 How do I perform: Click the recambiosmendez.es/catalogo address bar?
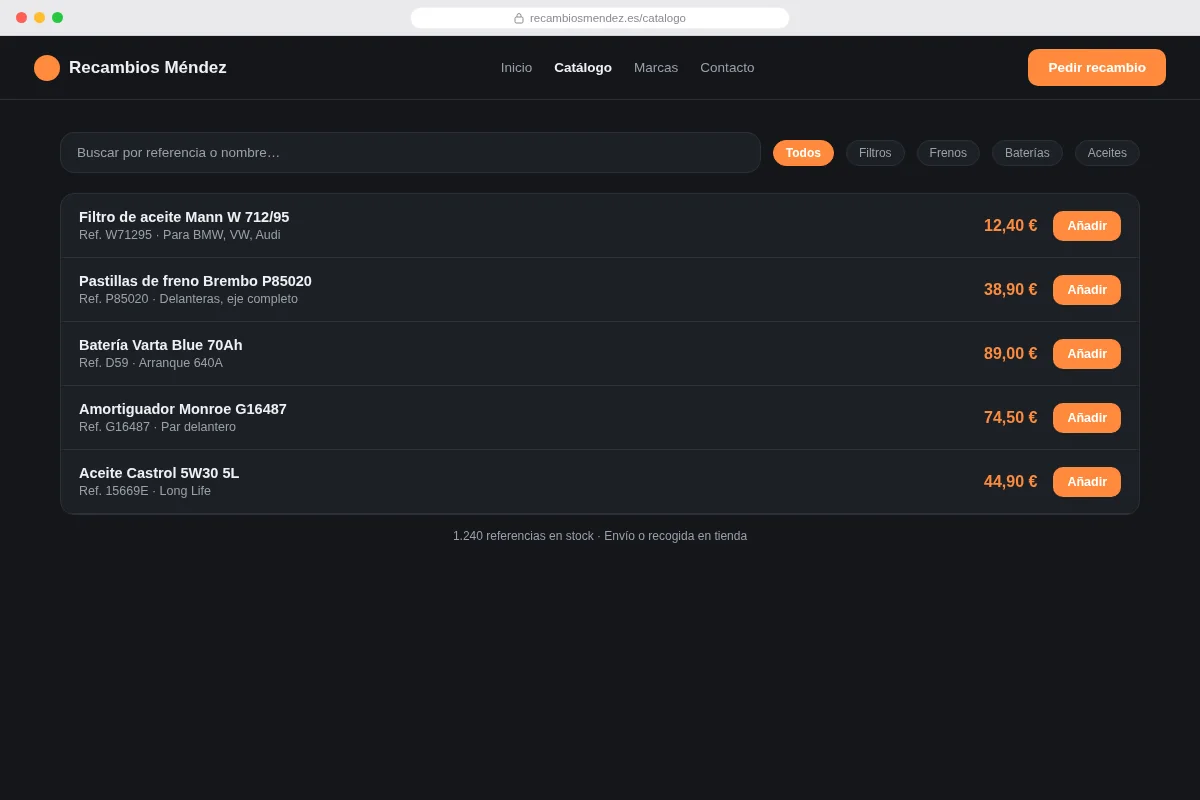pos(600,18)
